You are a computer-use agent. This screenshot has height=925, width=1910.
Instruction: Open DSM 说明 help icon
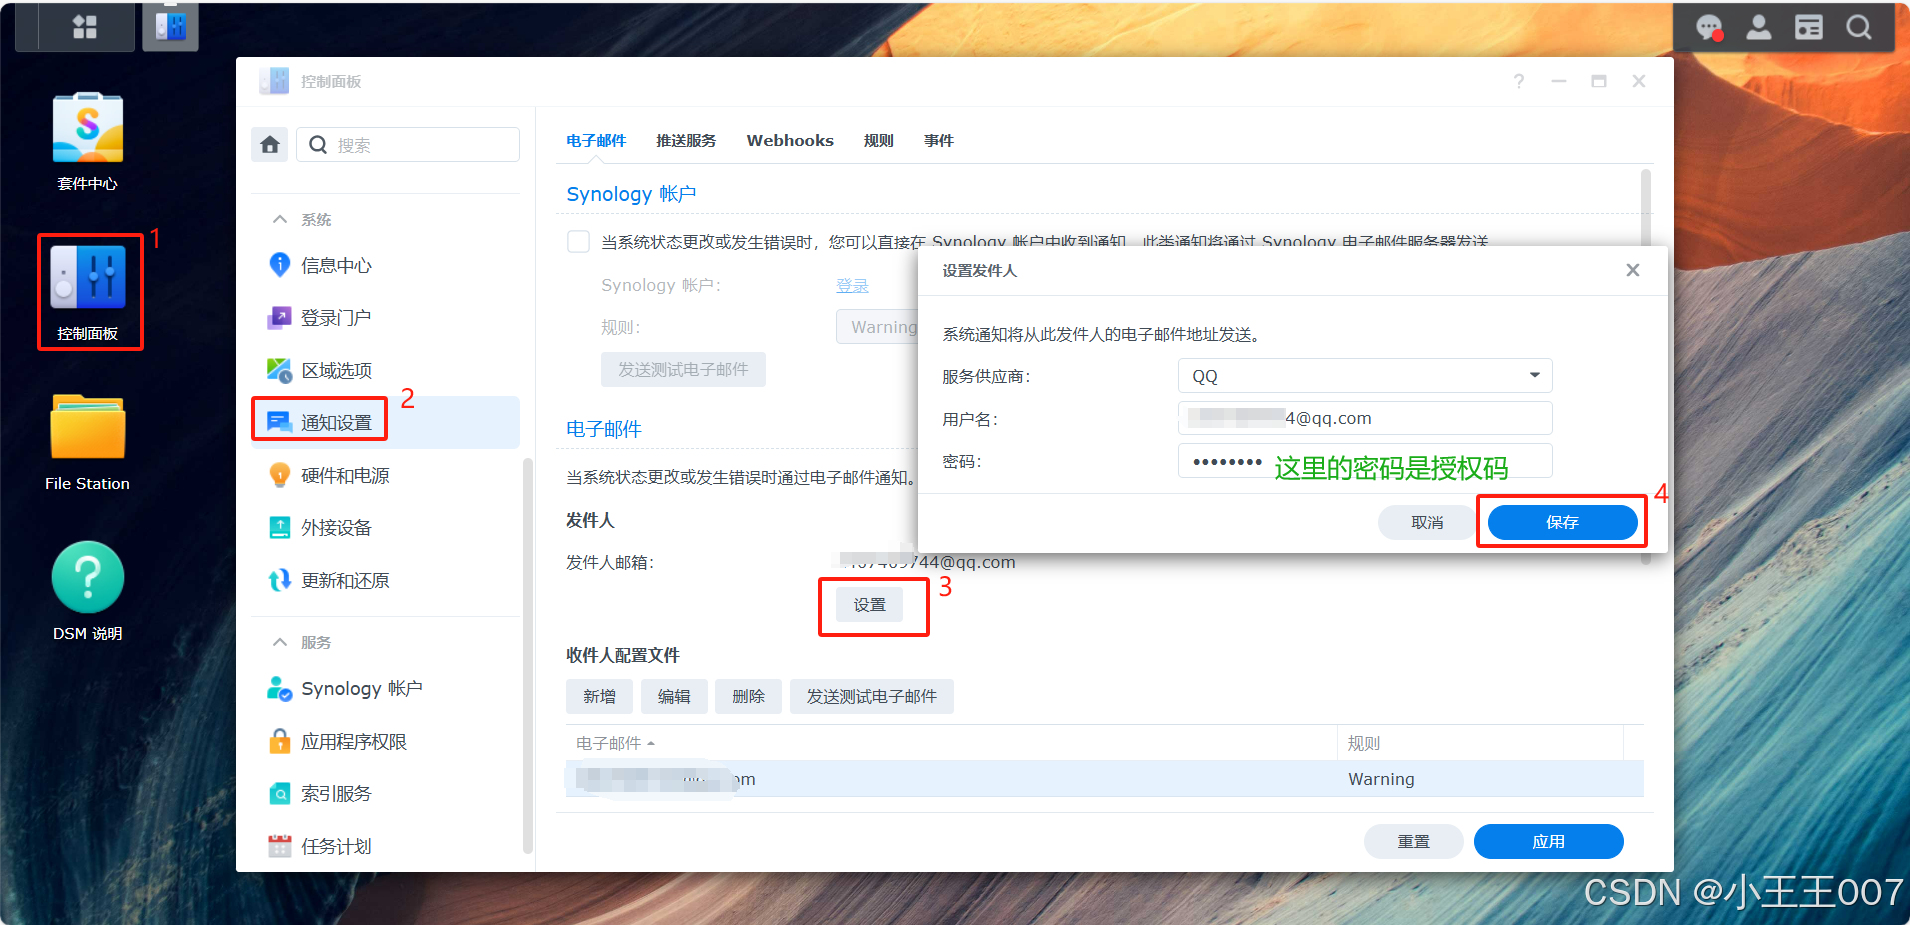[x=88, y=590]
